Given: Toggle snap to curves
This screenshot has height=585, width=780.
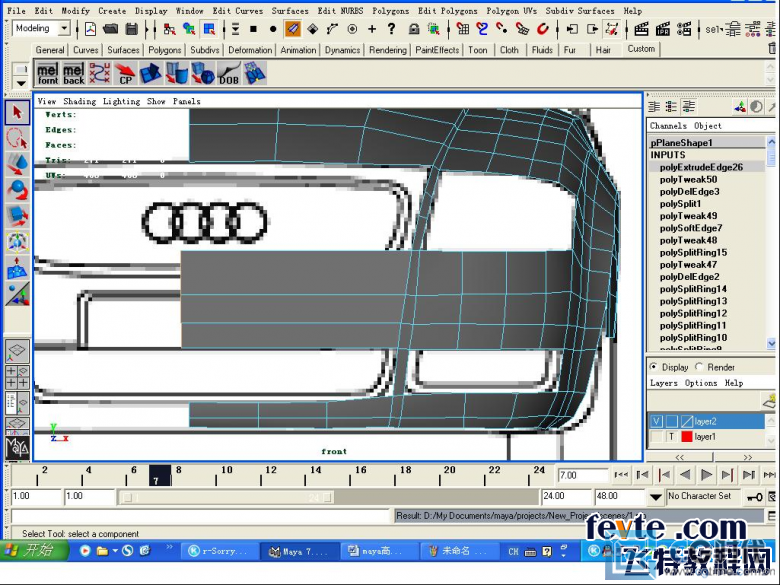Looking at the screenshot, I should pyautogui.click(x=482, y=29).
